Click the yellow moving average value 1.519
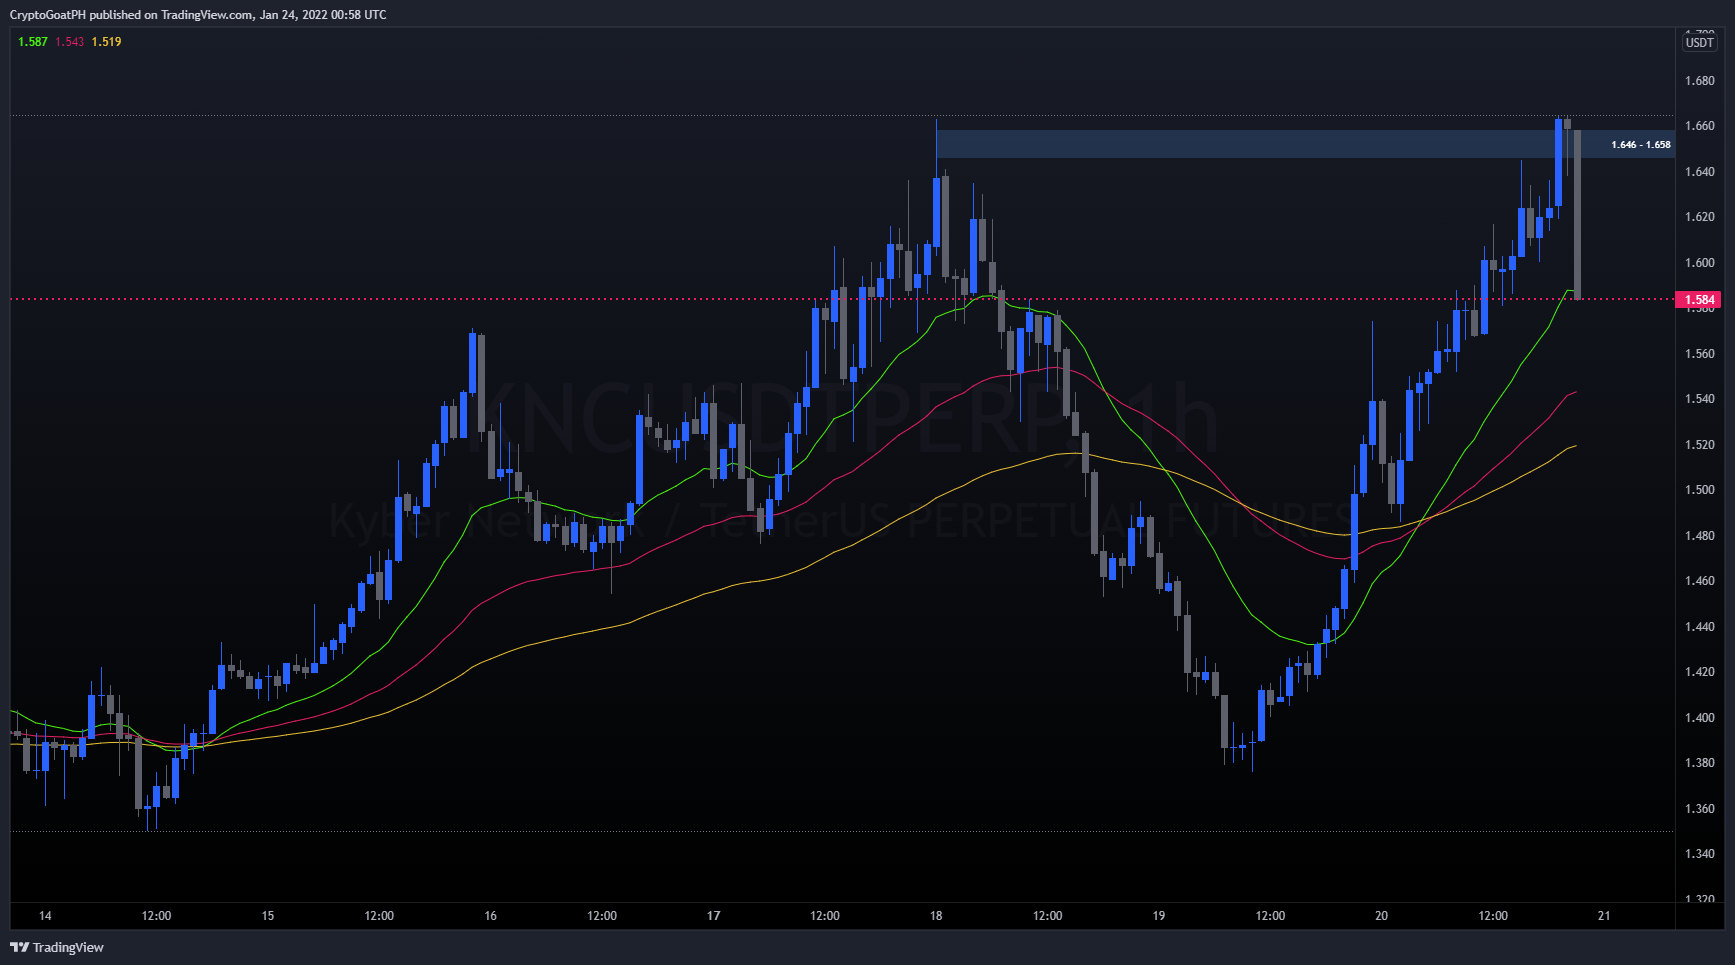The width and height of the screenshot is (1735, 965). (x=106, y=42)
